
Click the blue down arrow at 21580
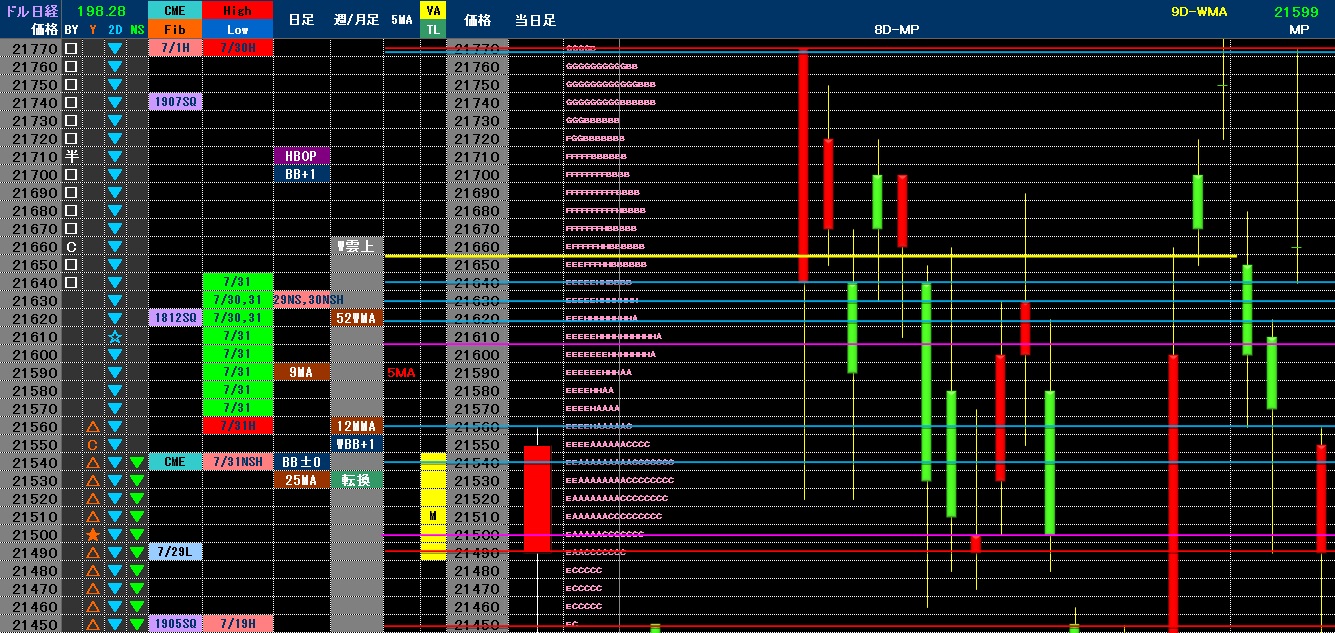coord(115,391)
